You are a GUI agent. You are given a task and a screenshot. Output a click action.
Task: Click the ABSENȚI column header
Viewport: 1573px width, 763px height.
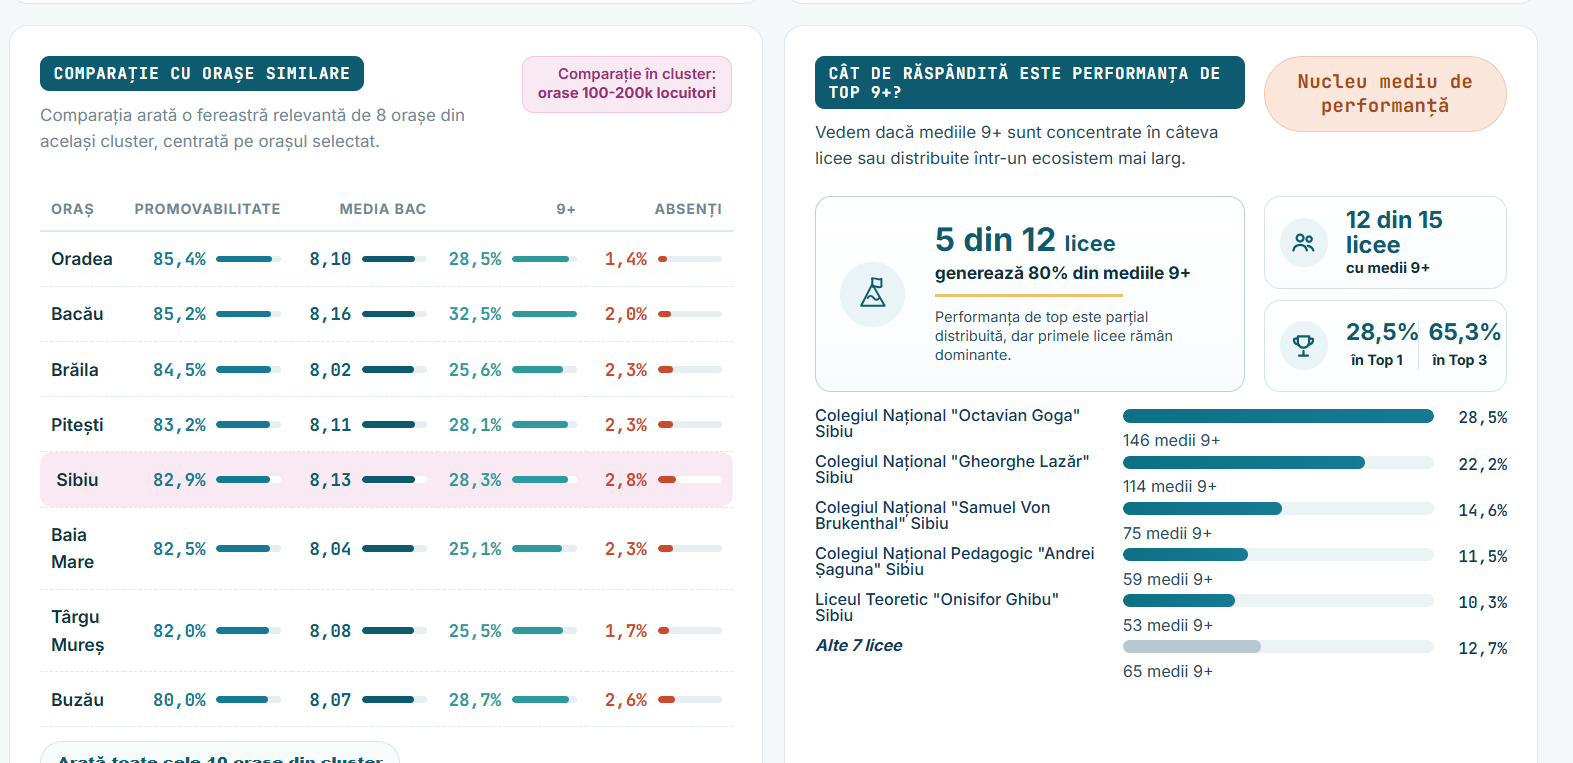(688, 209)
